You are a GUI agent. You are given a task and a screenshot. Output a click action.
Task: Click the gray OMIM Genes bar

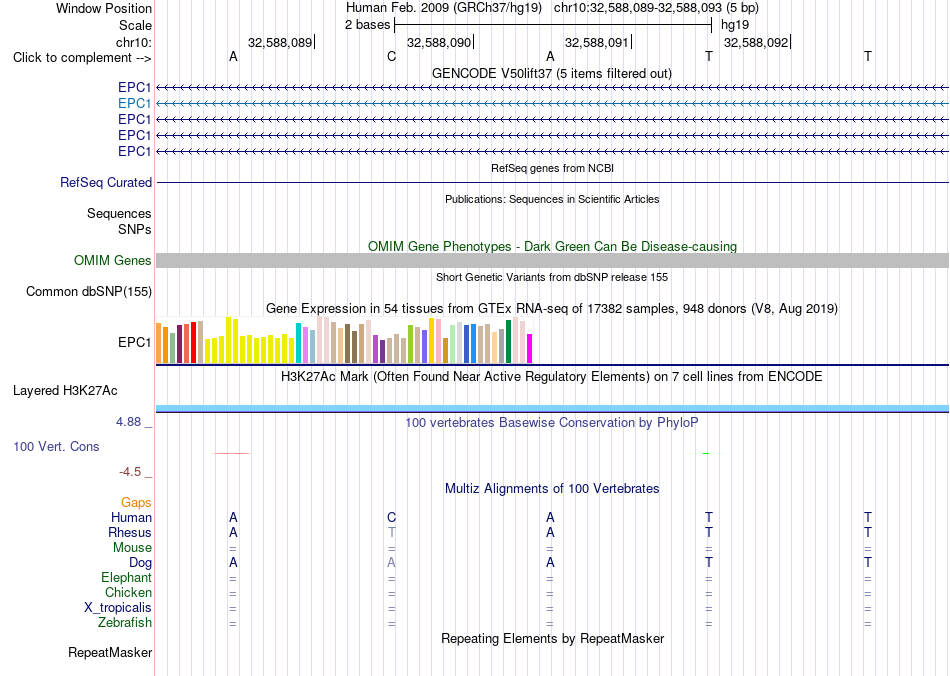pyautogui.click(x=553, y=260)
